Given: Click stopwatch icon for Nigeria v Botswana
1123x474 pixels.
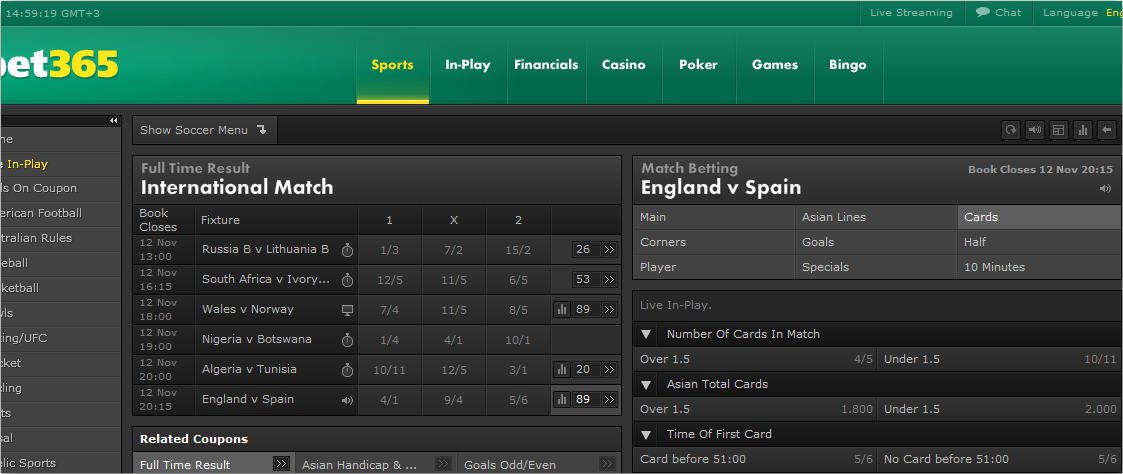Looking at the screenshot, I should [x=347, y=340].
